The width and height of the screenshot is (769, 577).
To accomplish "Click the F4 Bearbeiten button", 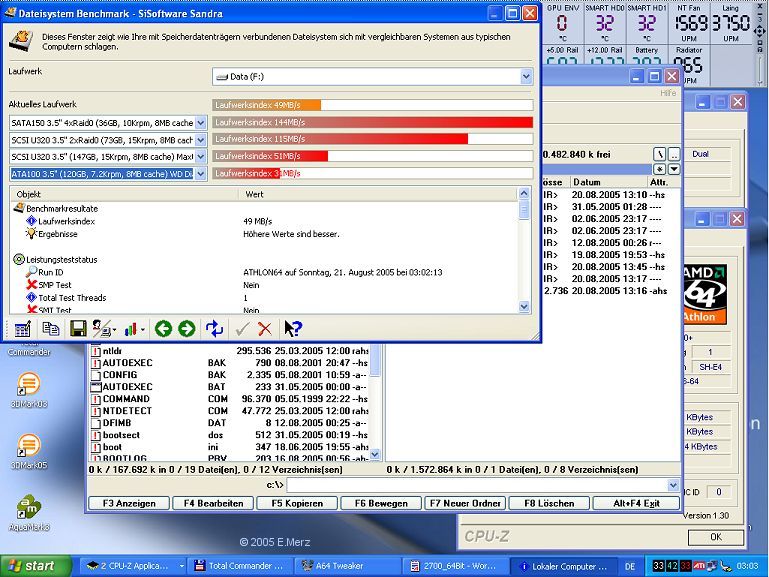I will click(213, 503).
